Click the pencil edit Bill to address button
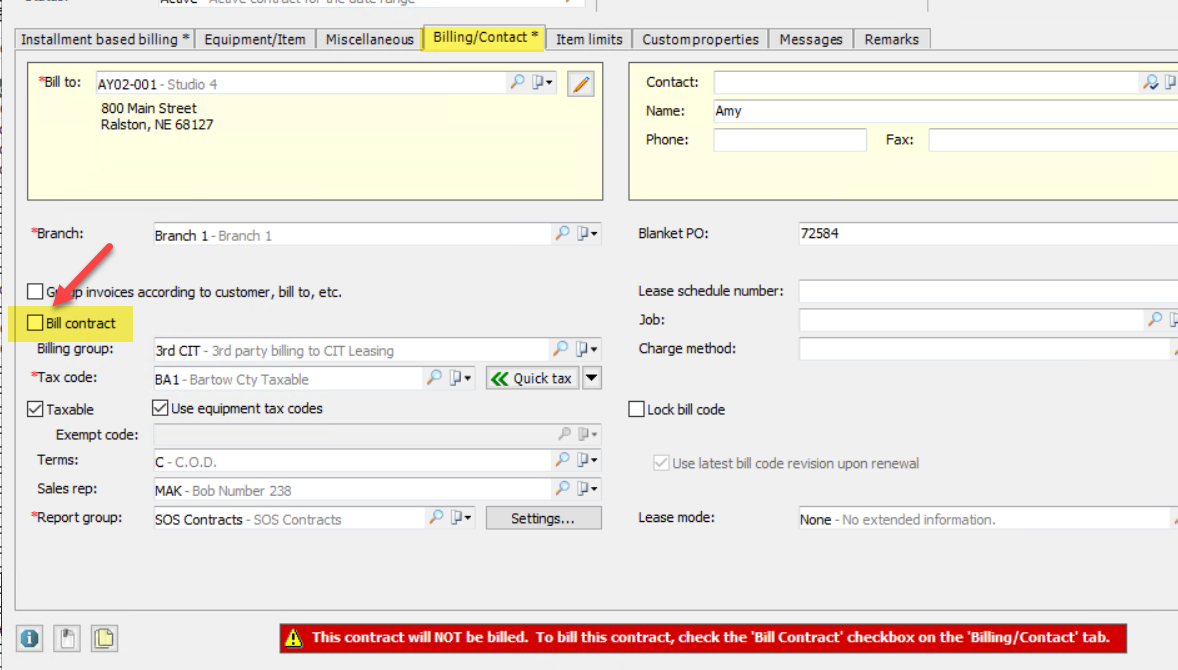The height and width of the screenshot is (670, 1178). tap(581, 83)
